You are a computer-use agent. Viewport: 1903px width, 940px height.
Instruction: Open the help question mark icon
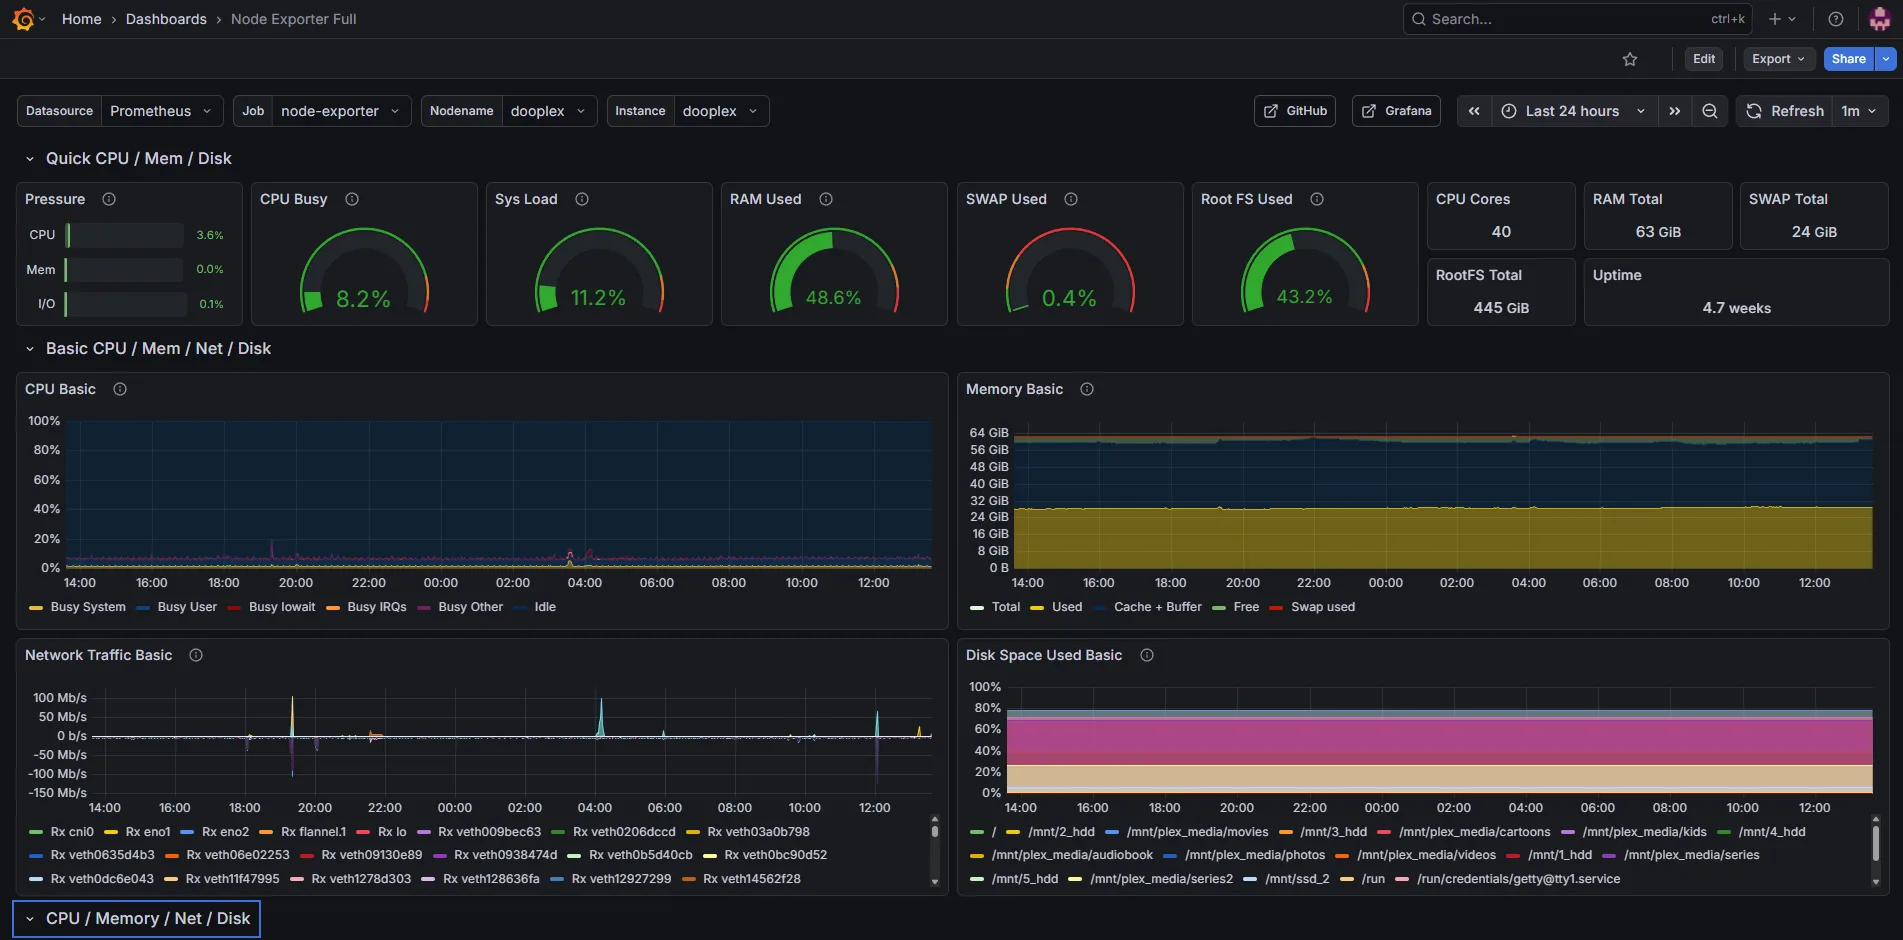click(x=1836, y=19)
